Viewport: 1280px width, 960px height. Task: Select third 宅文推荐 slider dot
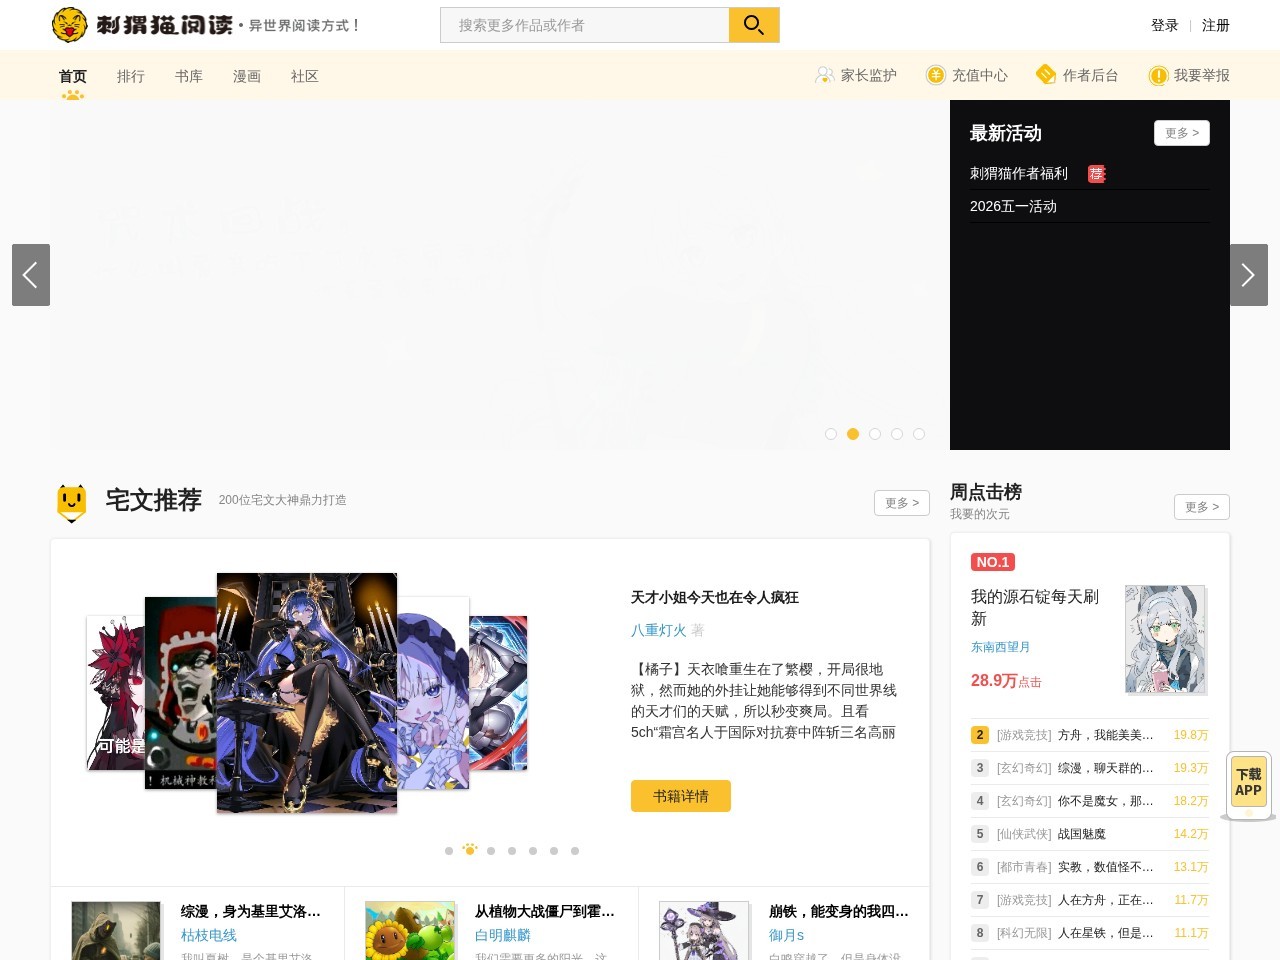(491, 851)
